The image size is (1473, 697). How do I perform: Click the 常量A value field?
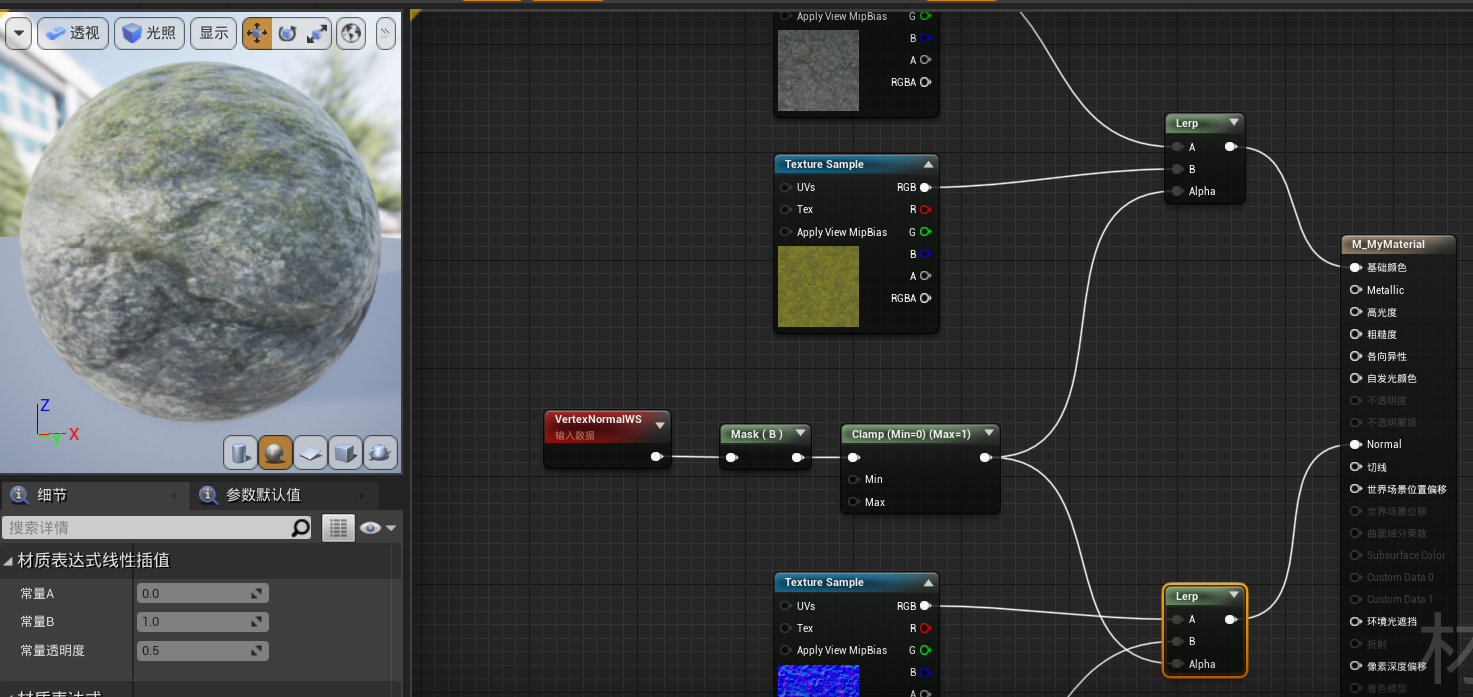tap(202, 593)
